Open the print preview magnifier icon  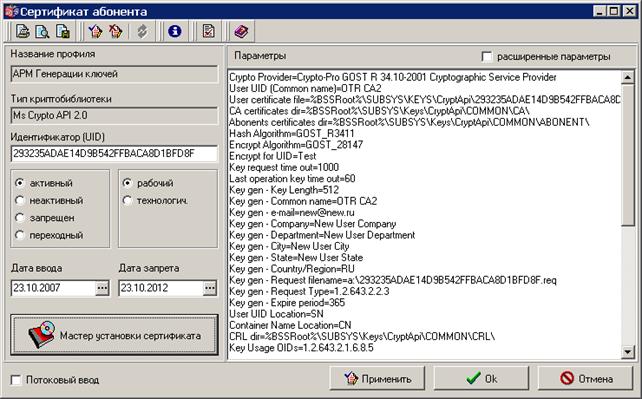(42, 31)
